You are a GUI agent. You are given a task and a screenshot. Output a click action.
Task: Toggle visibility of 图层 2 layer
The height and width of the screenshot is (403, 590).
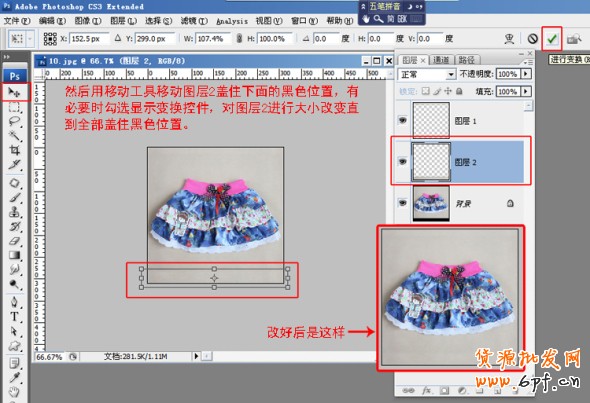(x=403, y=162)
